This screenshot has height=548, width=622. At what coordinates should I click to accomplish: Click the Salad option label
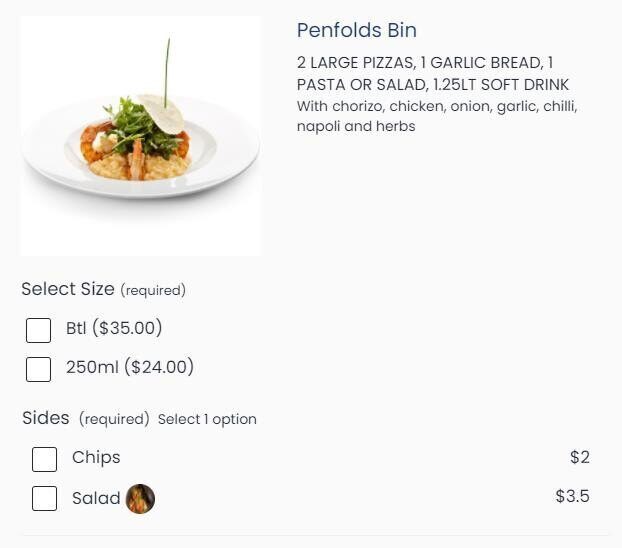click(x=96, y=497)
